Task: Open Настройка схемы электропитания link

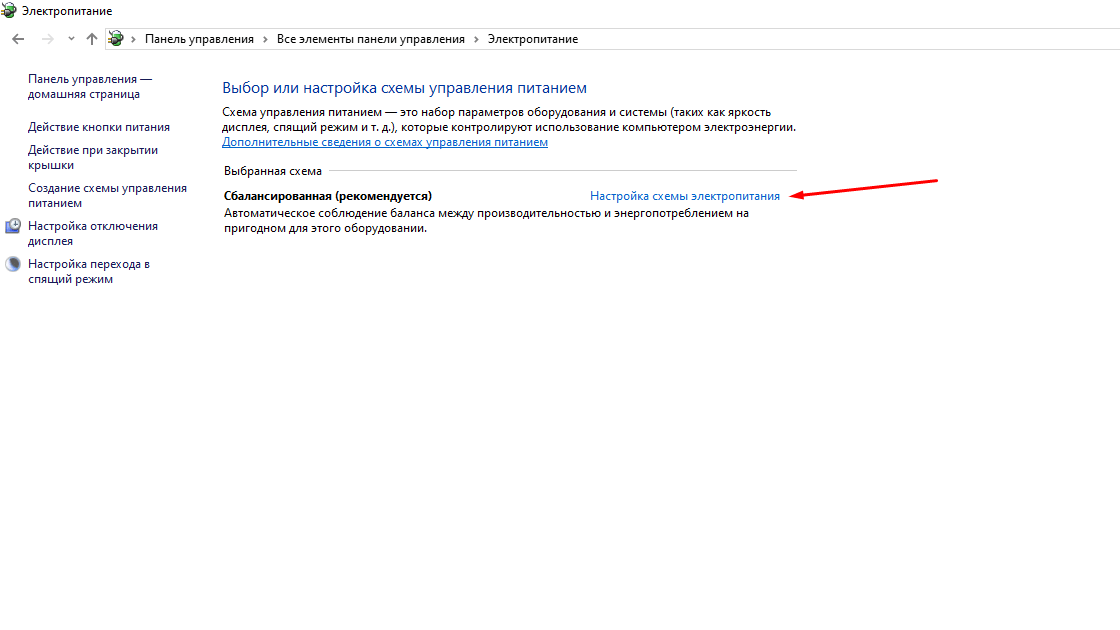Action: [x=685, y=196]
